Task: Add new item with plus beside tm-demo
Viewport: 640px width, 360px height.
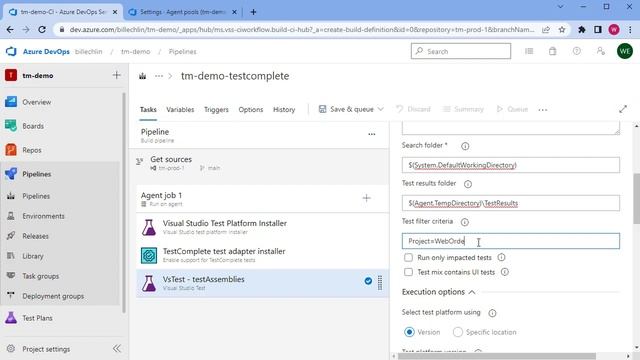Action: point(116,75)
